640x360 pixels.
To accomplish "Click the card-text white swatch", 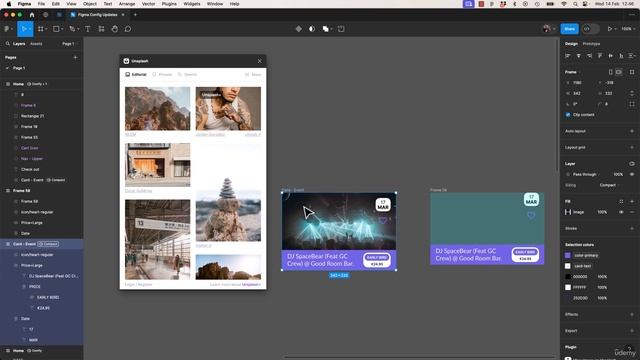I will point(568,266).
